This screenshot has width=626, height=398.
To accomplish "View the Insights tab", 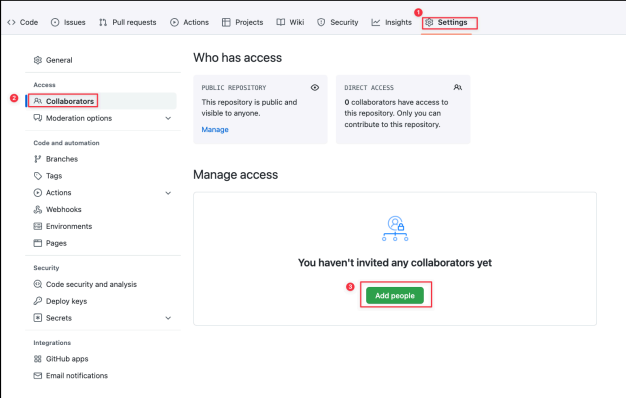I will [392, 22].
